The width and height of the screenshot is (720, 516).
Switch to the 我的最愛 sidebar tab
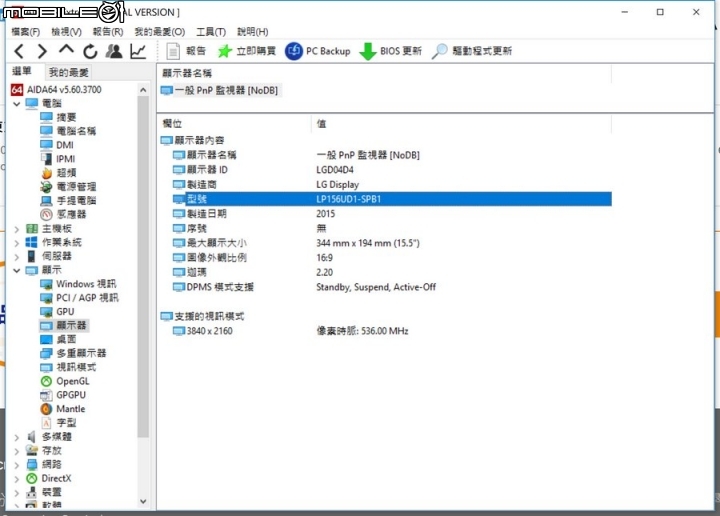click(x=68, y=72)
